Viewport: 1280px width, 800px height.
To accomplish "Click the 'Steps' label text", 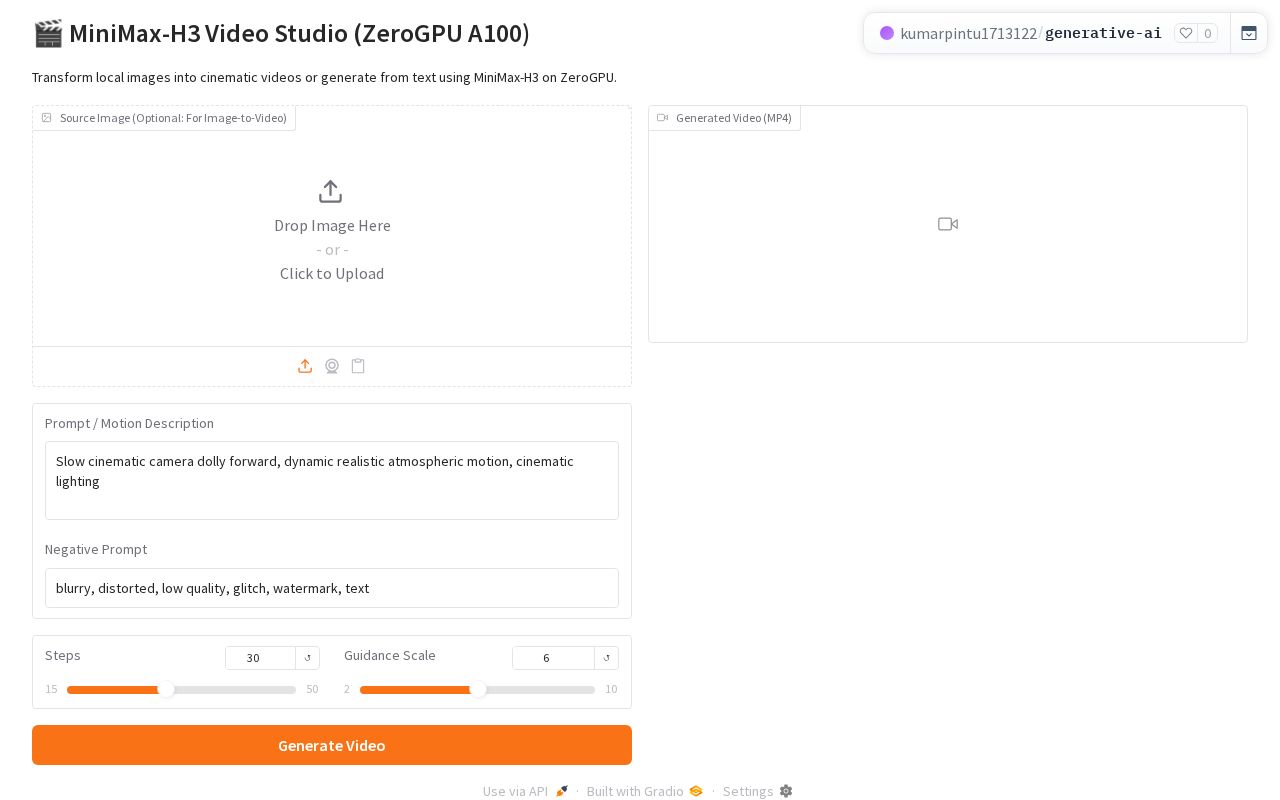I will (x=63, y=655).
